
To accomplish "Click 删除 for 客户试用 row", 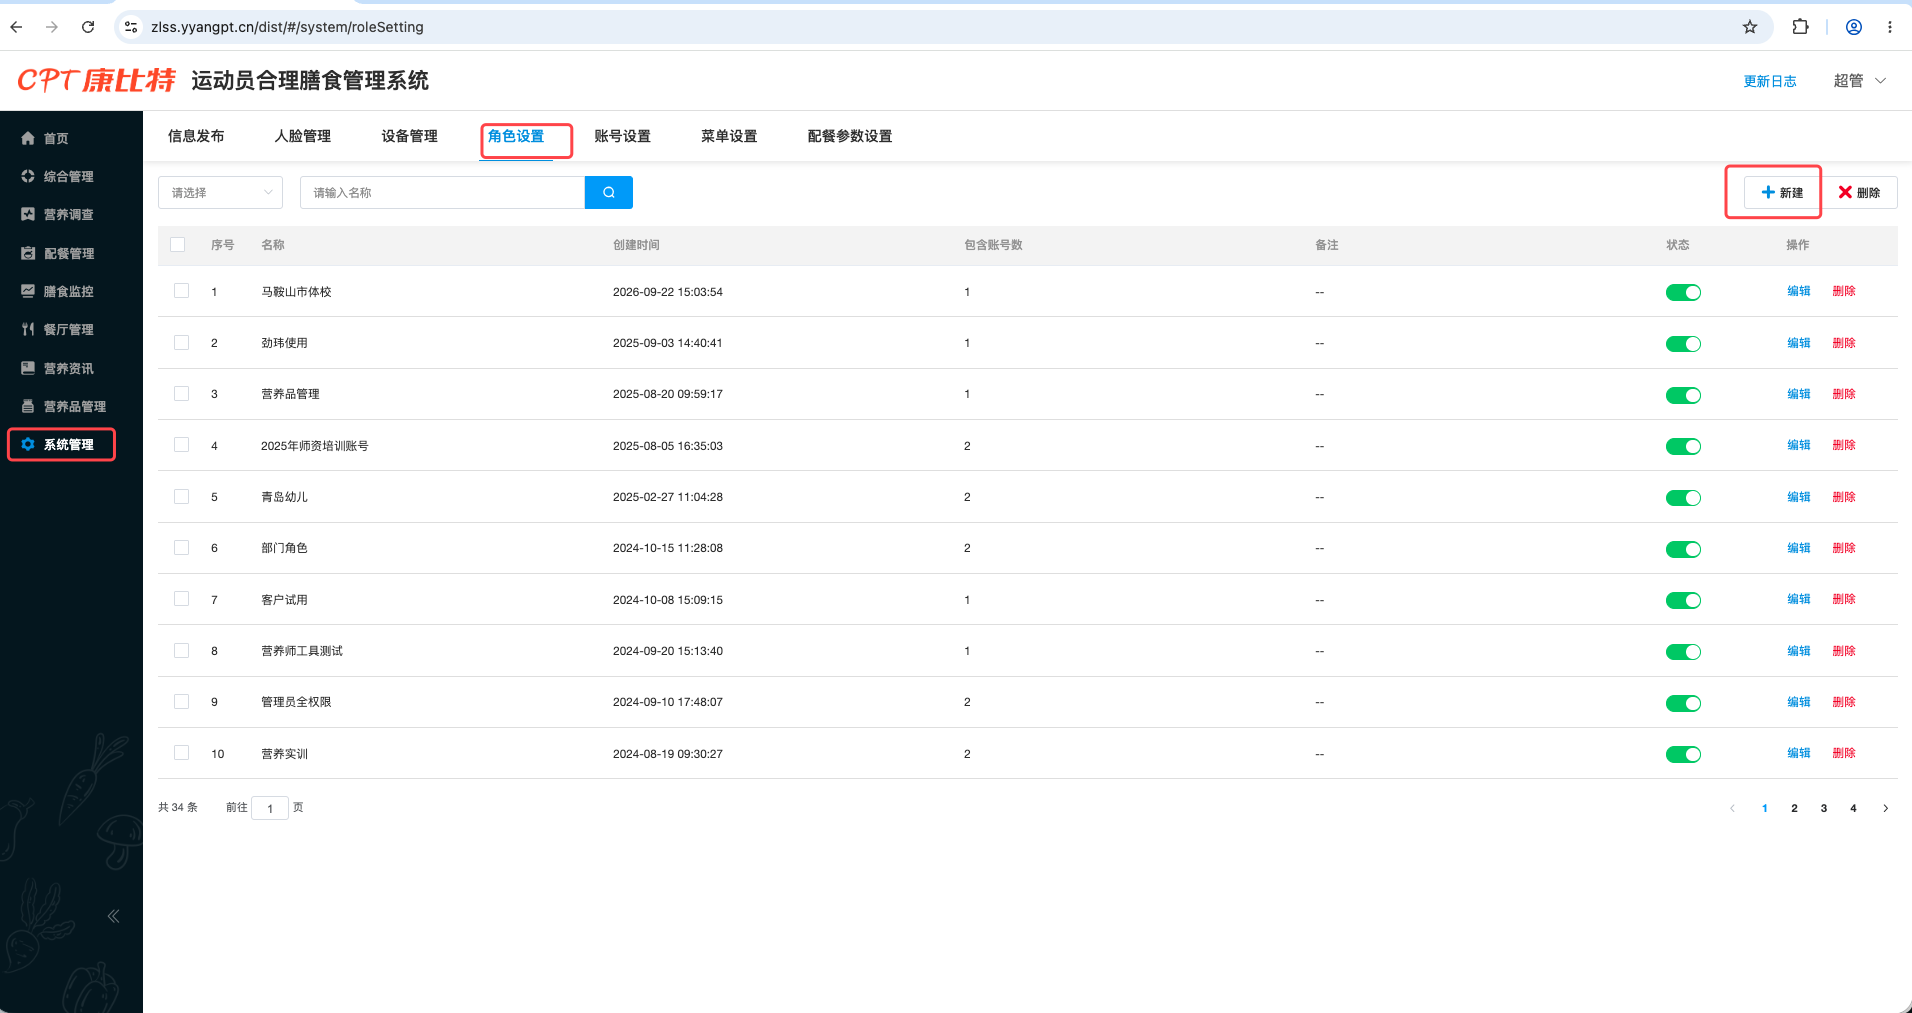I will pyautogui.click(x=1844, y=599).
